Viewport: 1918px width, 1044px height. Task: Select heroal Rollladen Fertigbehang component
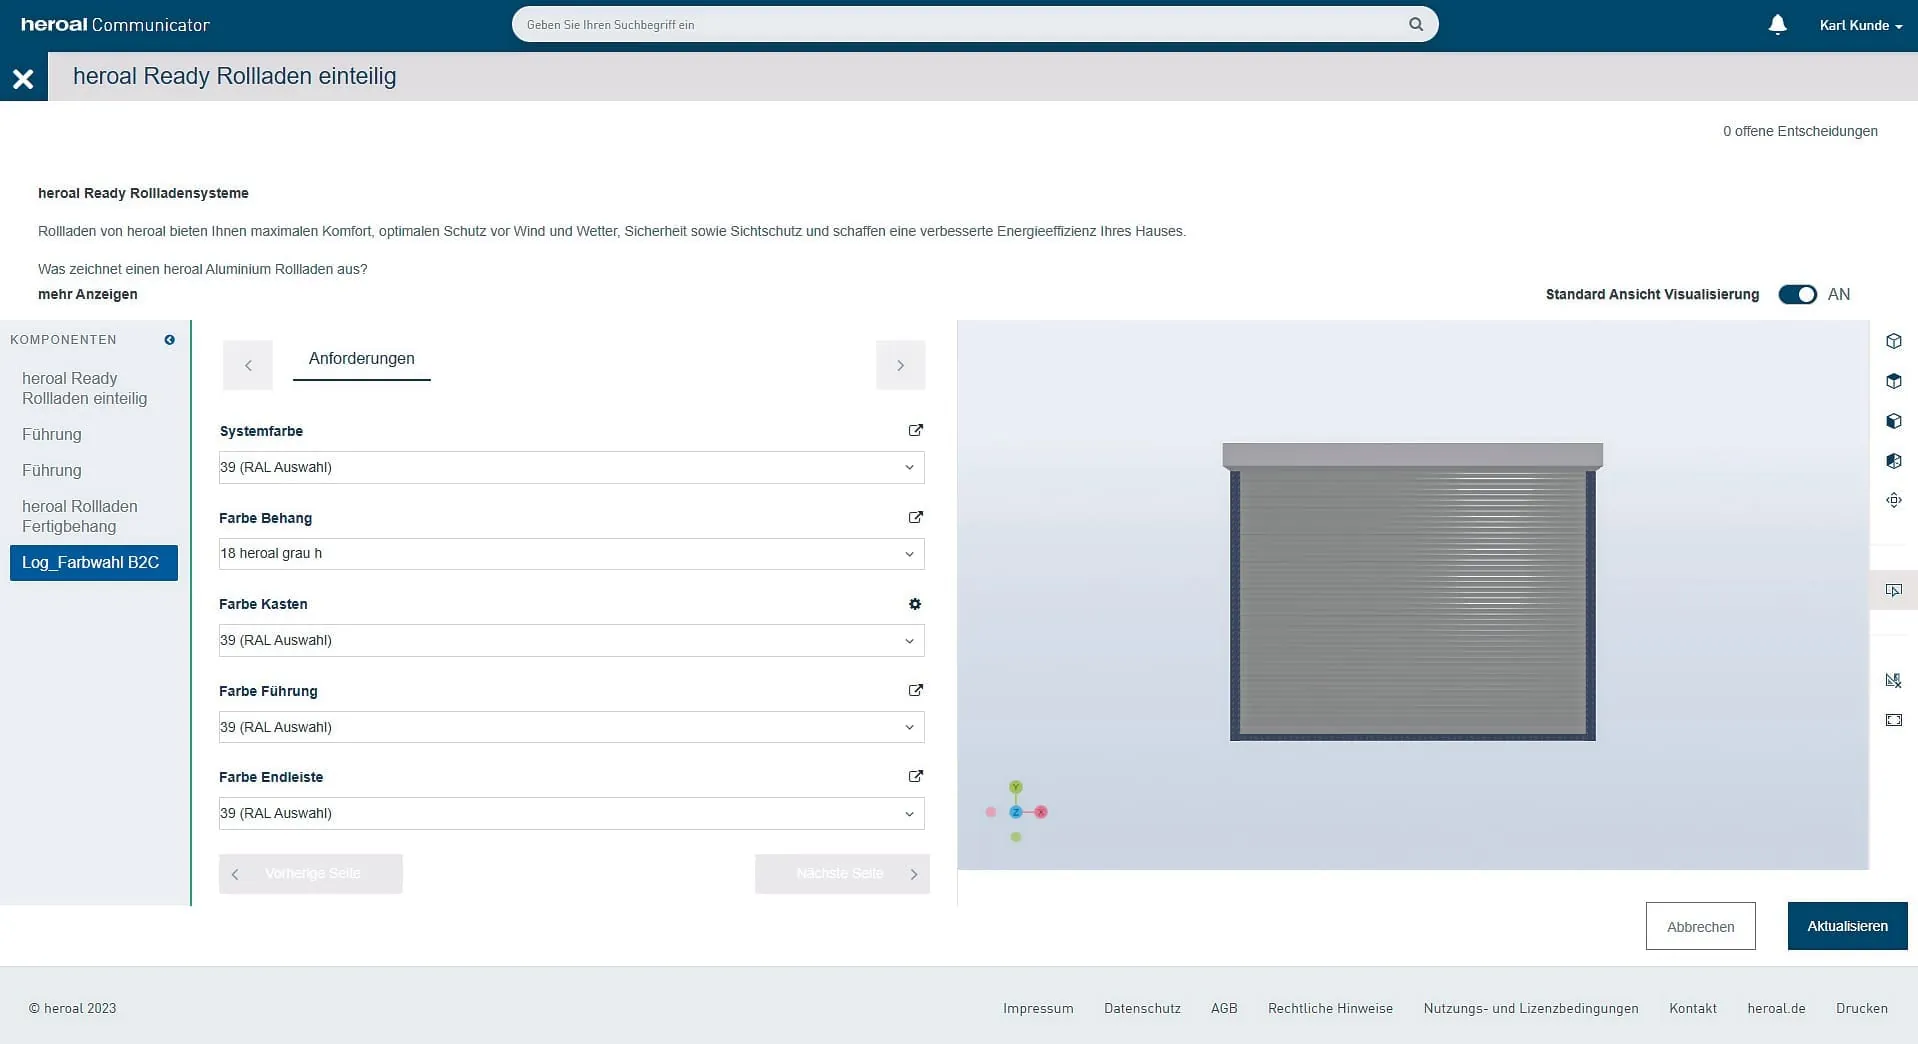coord(80,516)
